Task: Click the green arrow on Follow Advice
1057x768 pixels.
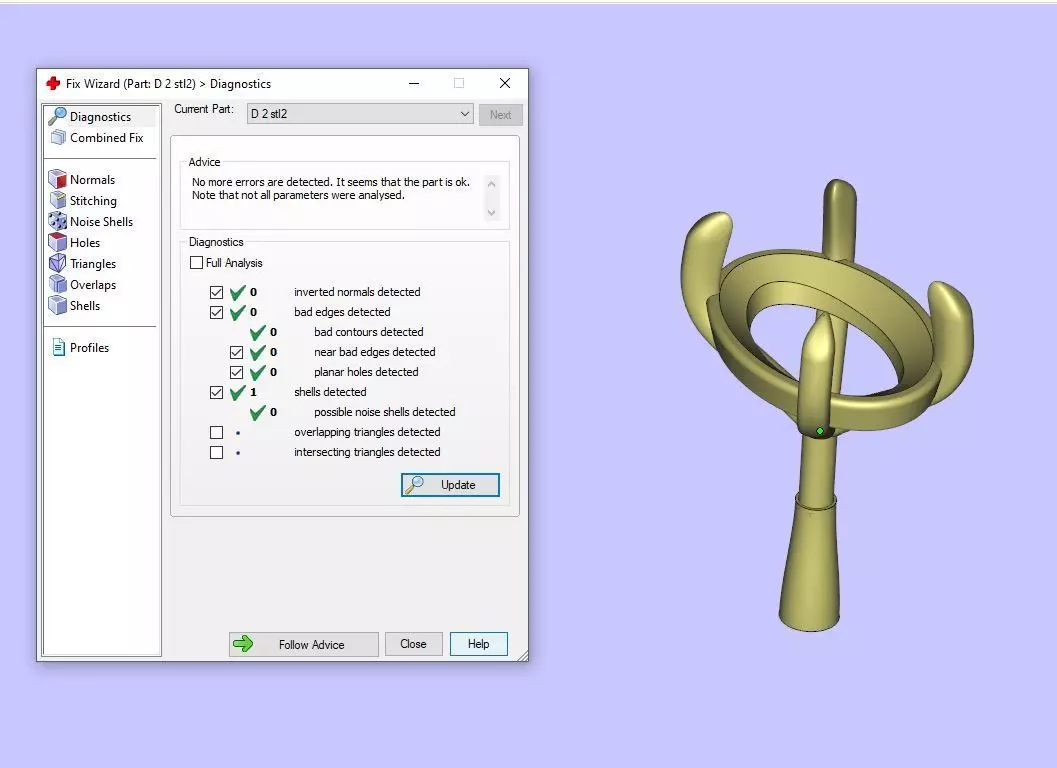Action: 243,644
